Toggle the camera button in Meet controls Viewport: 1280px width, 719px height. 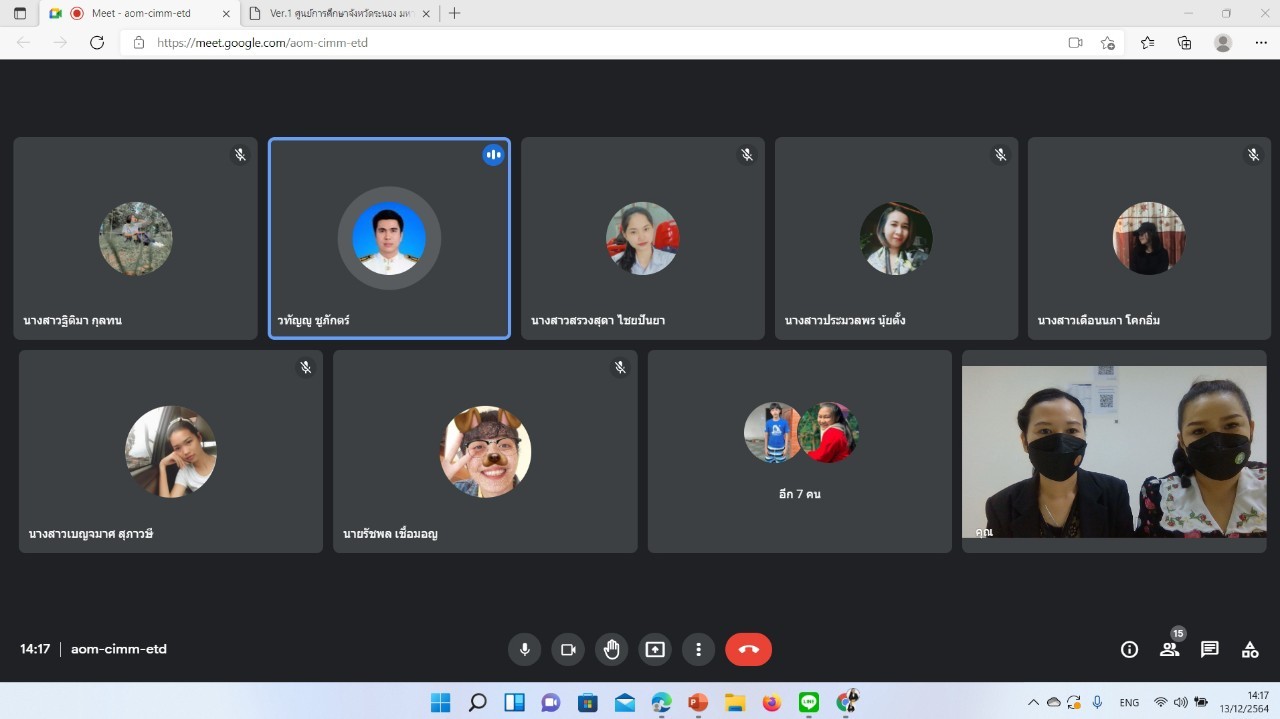(x=568, y=649)
